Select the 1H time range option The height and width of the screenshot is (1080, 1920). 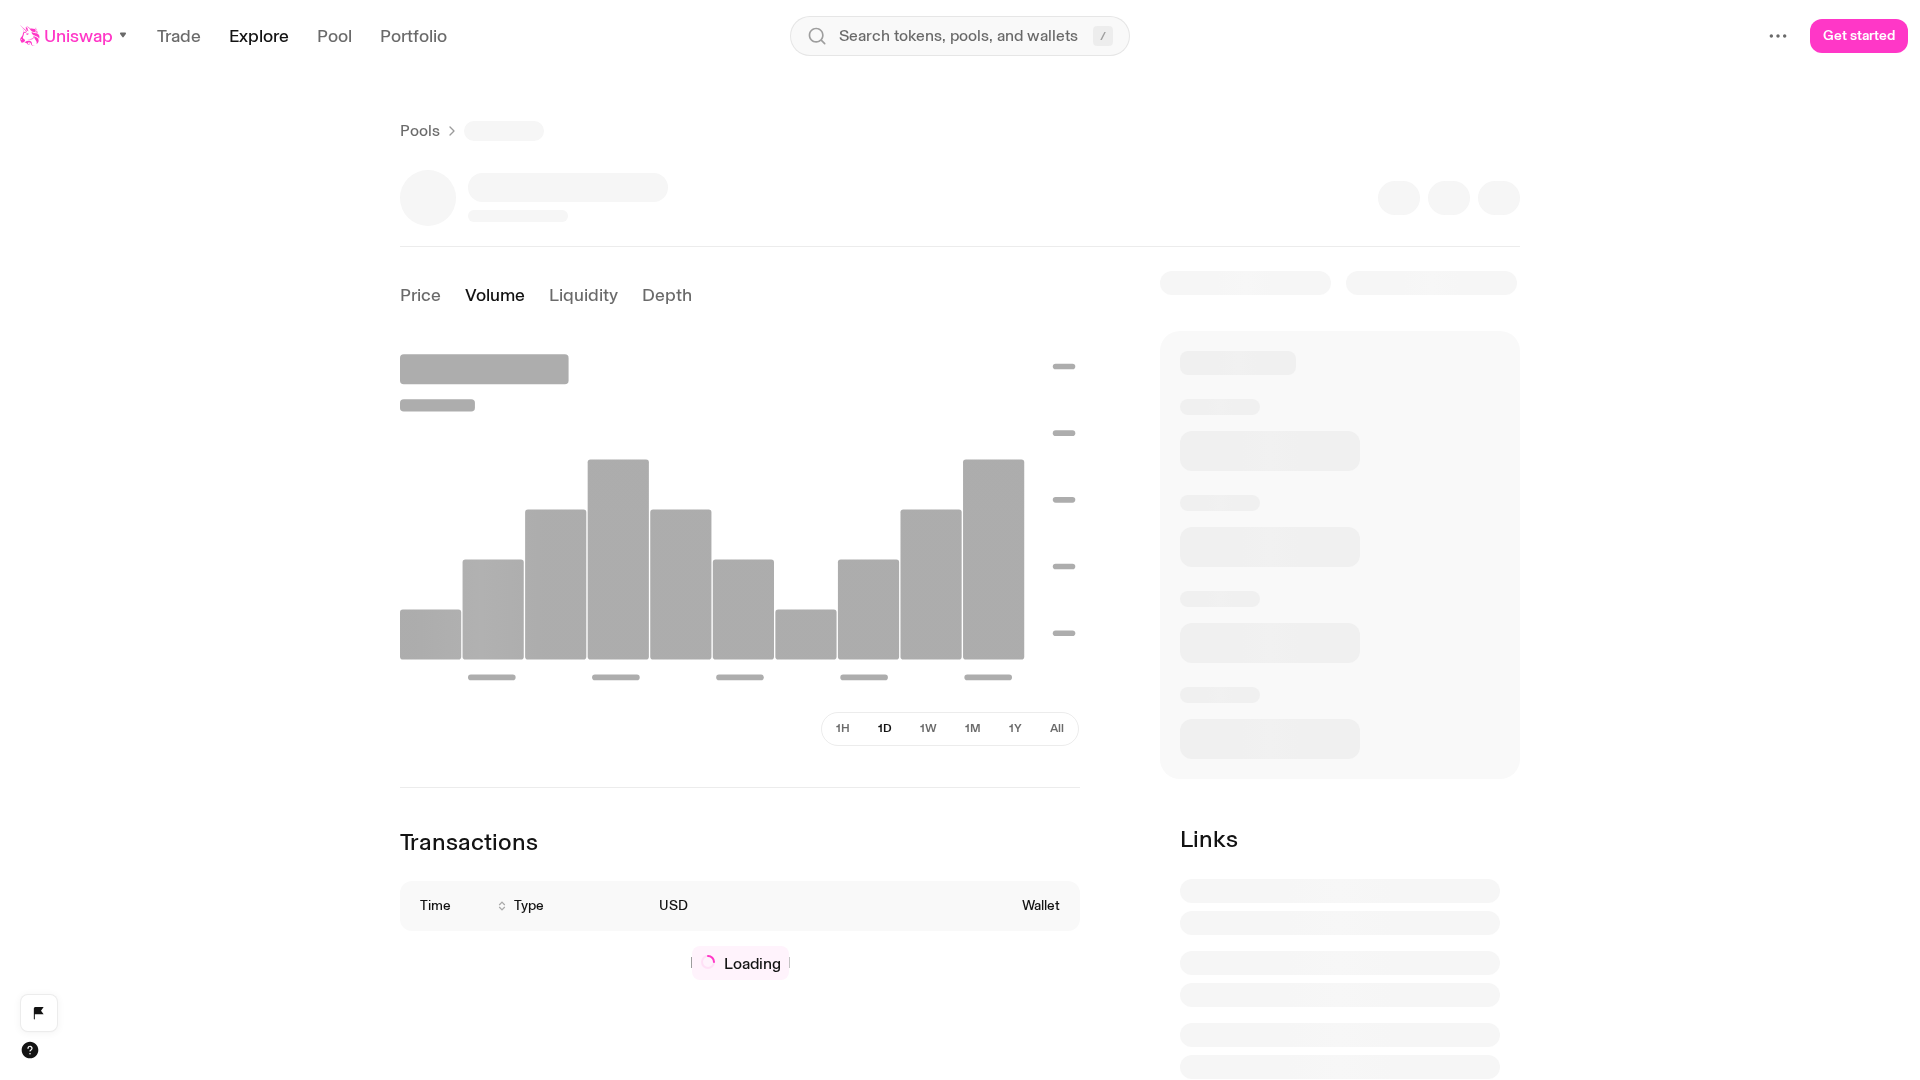click(x=842, y=729)
